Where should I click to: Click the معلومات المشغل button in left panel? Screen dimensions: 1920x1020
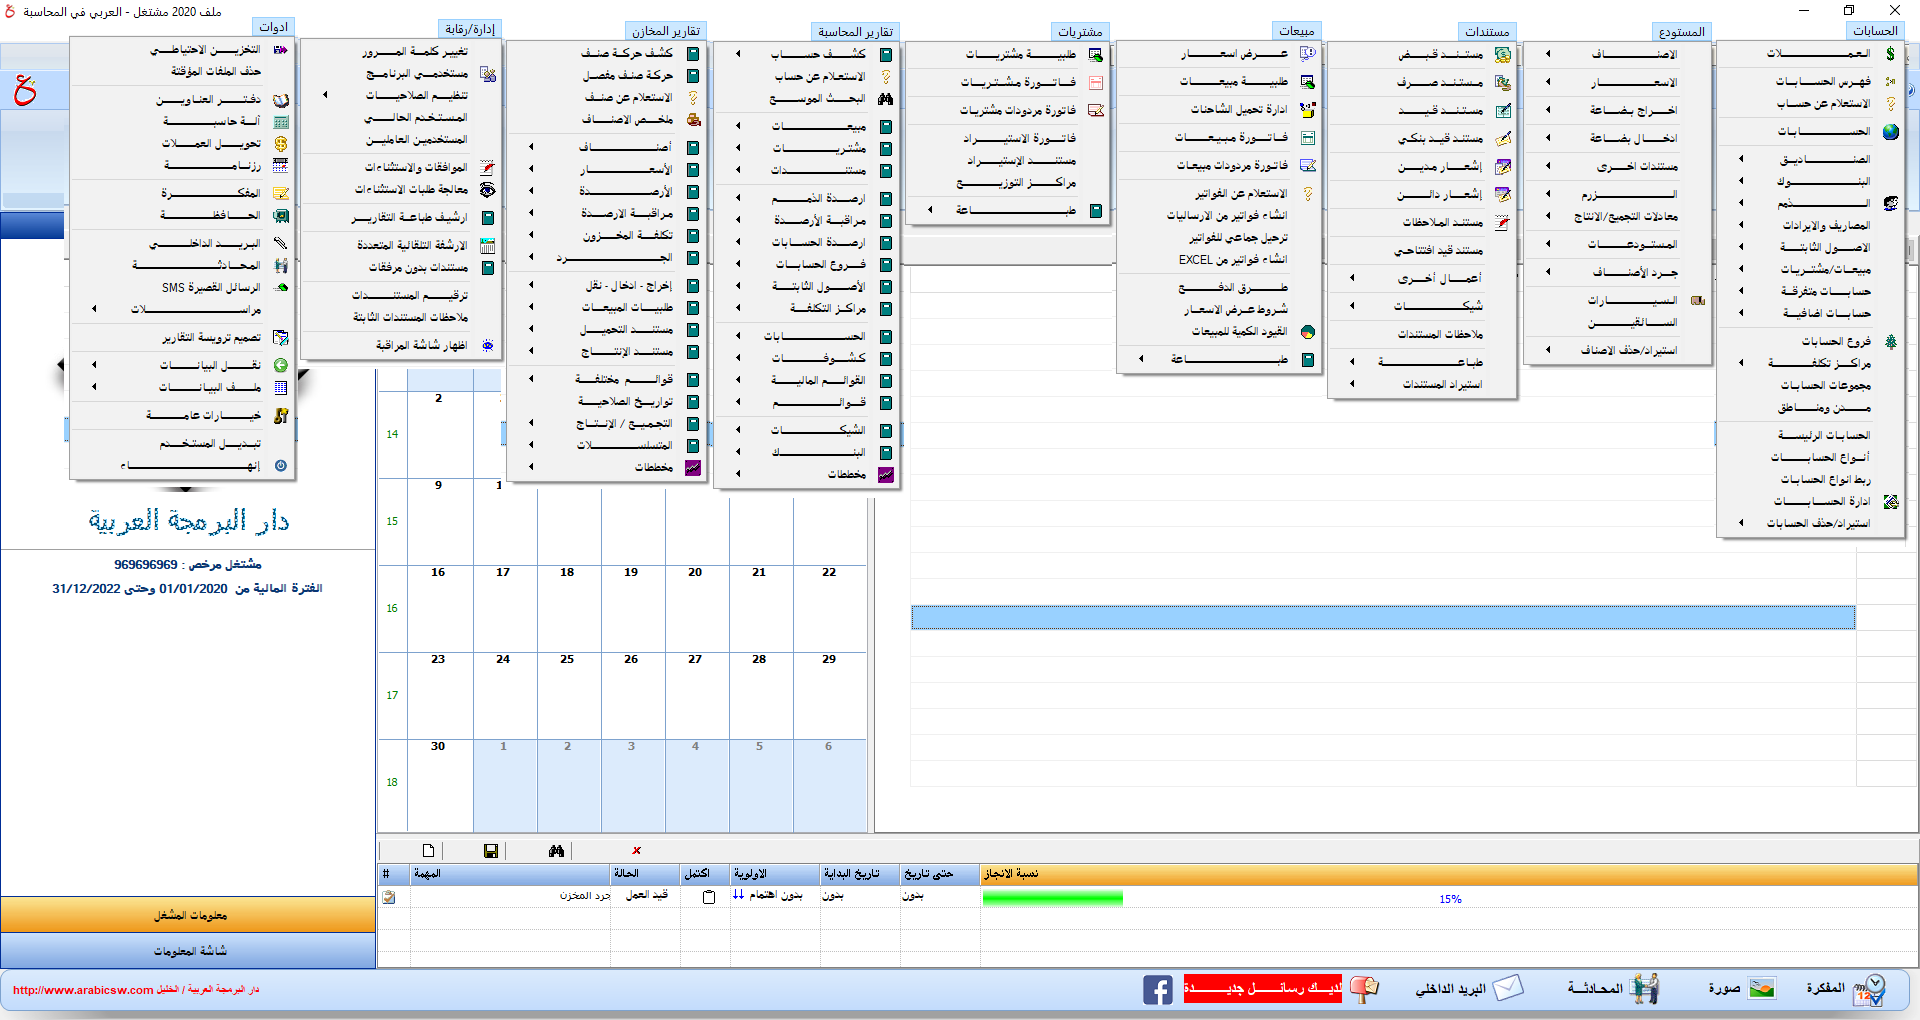point(189,915)
